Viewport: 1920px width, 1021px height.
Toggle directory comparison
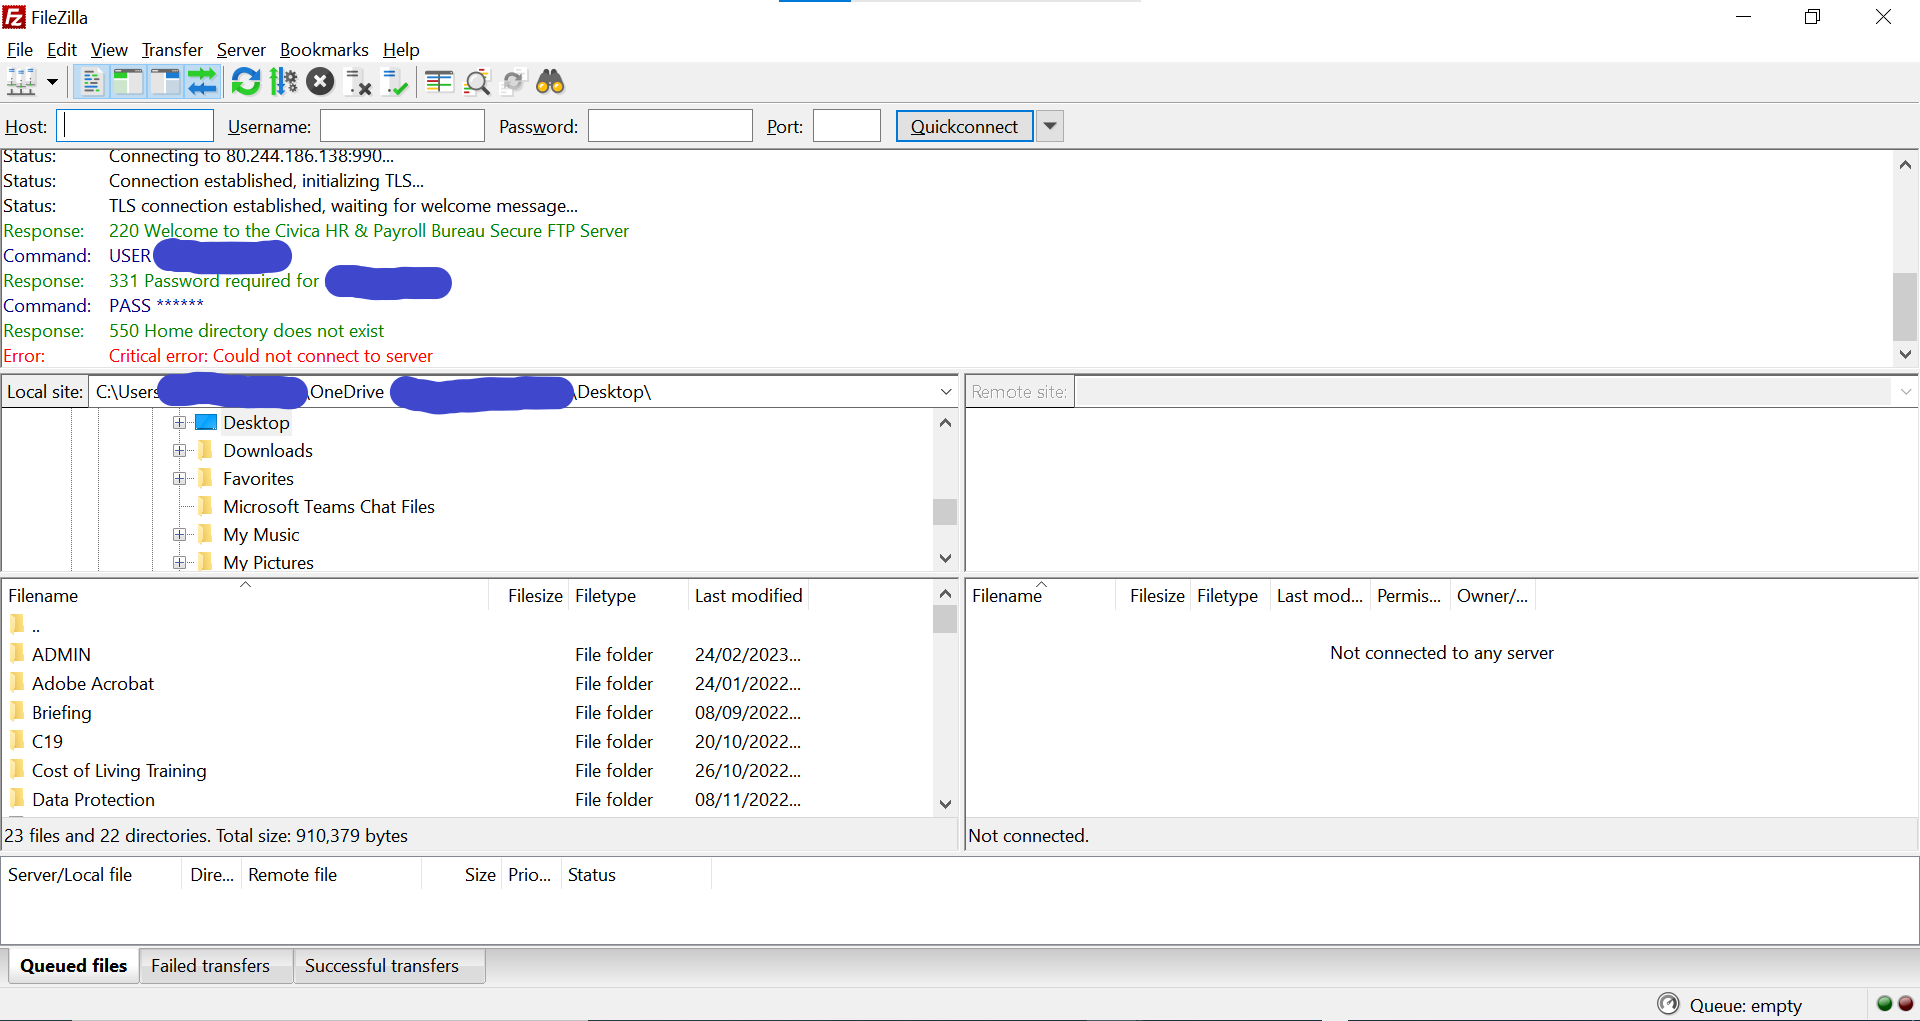click(x=477, y=82)
